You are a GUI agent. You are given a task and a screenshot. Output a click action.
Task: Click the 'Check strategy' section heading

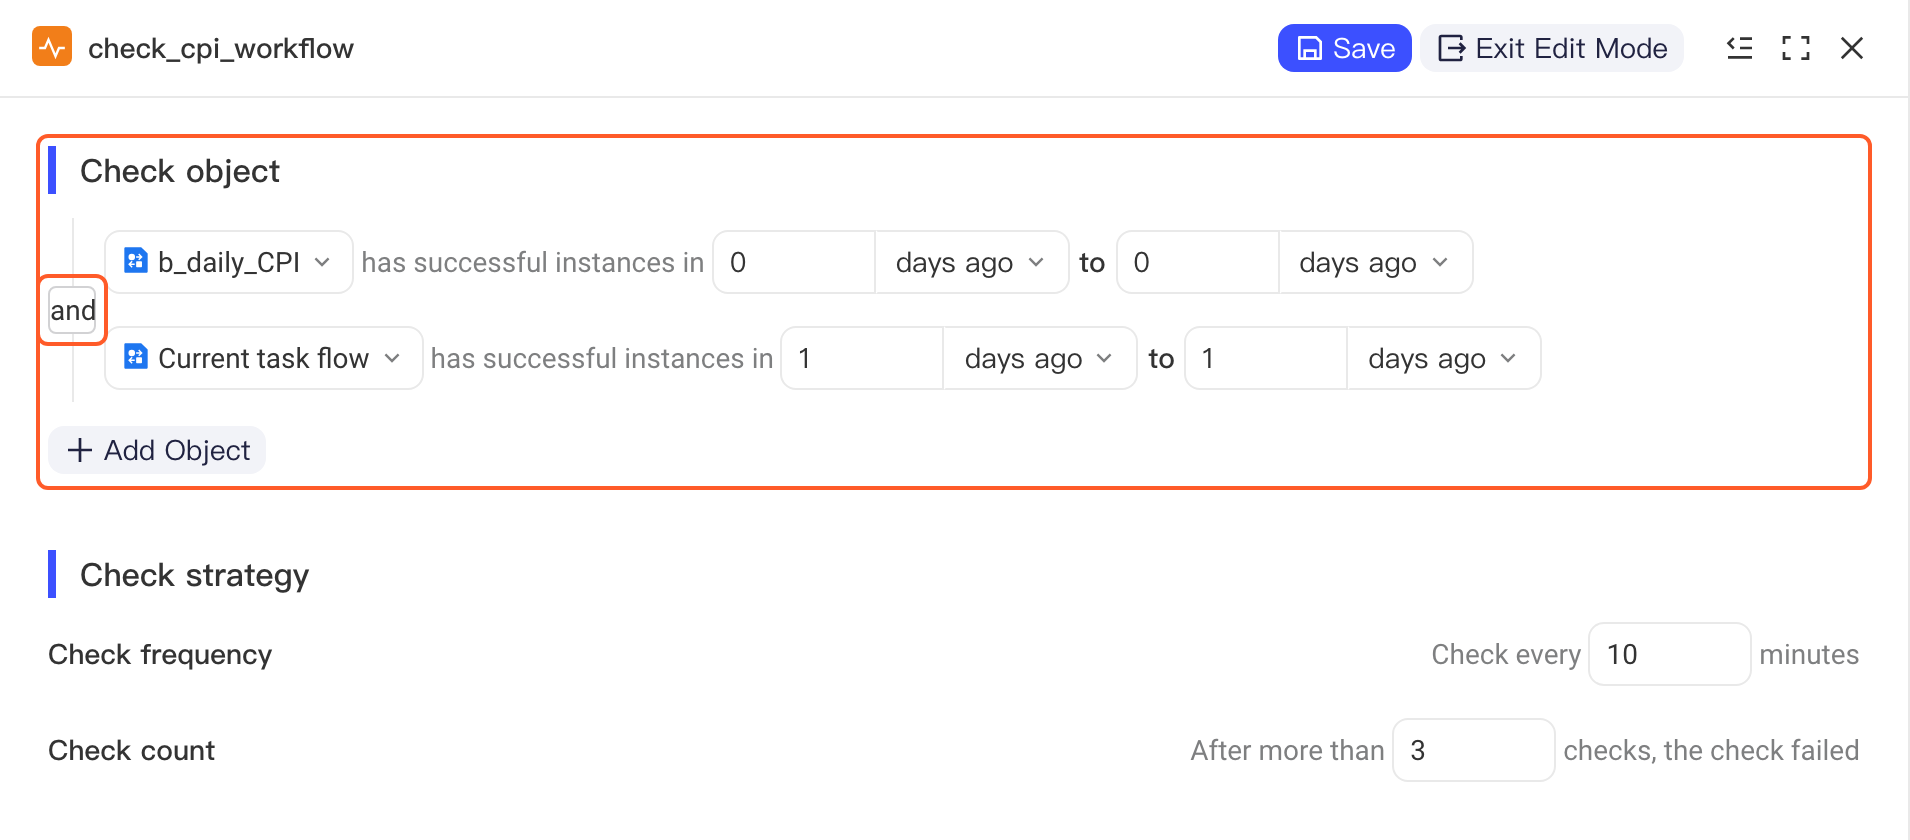(x=194, y=575)
